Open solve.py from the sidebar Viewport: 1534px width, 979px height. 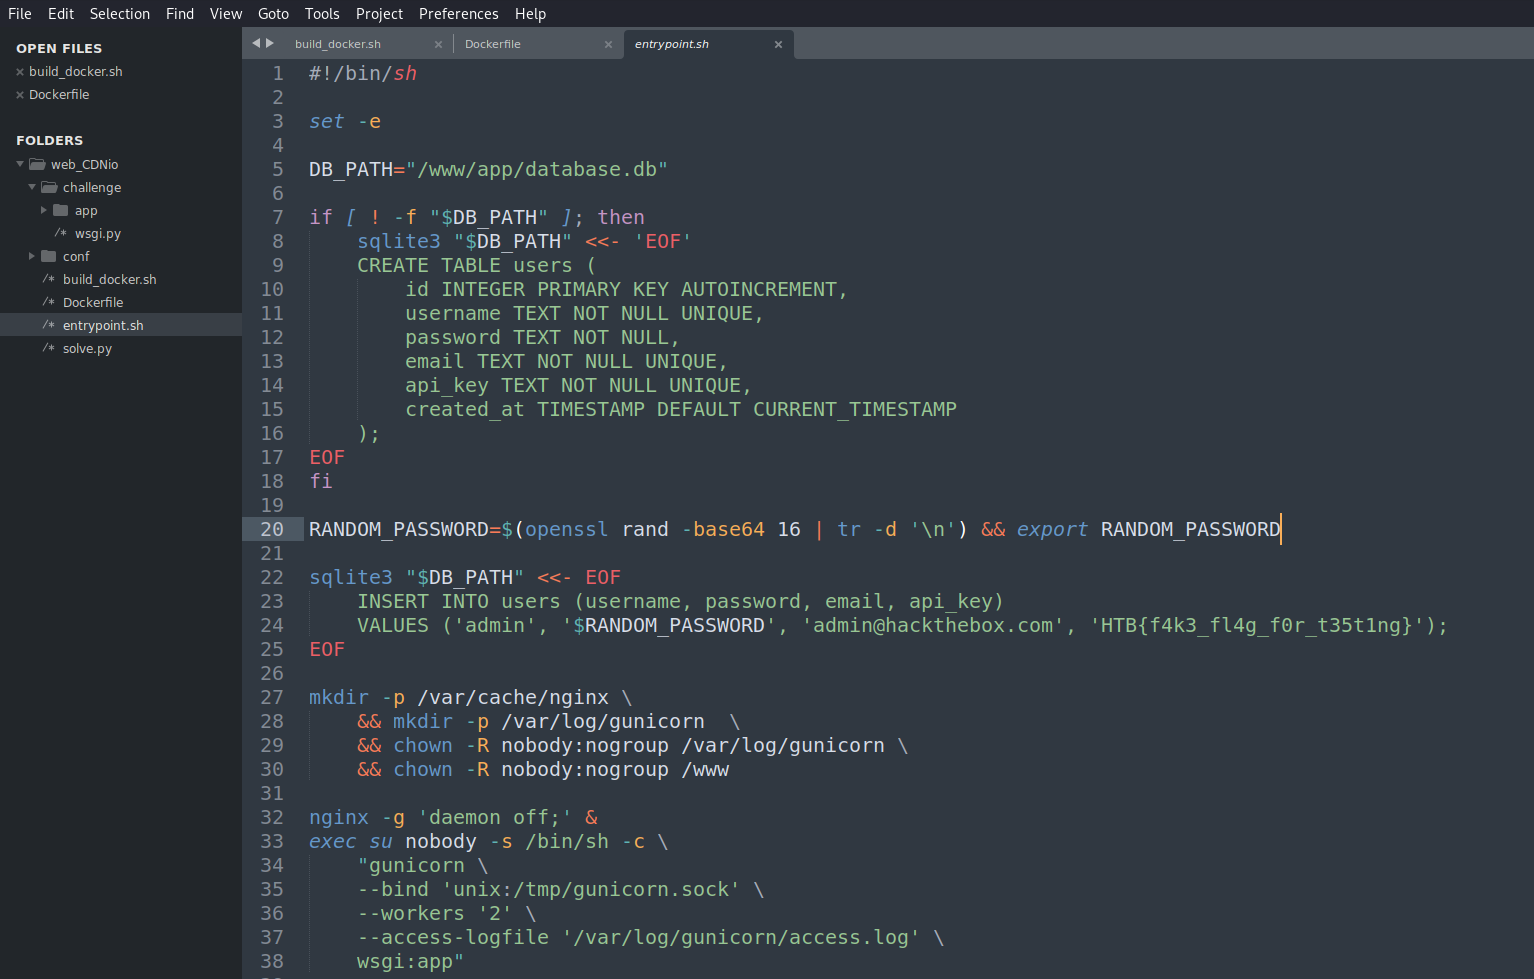pyautogui.click(x=87, y=349)
